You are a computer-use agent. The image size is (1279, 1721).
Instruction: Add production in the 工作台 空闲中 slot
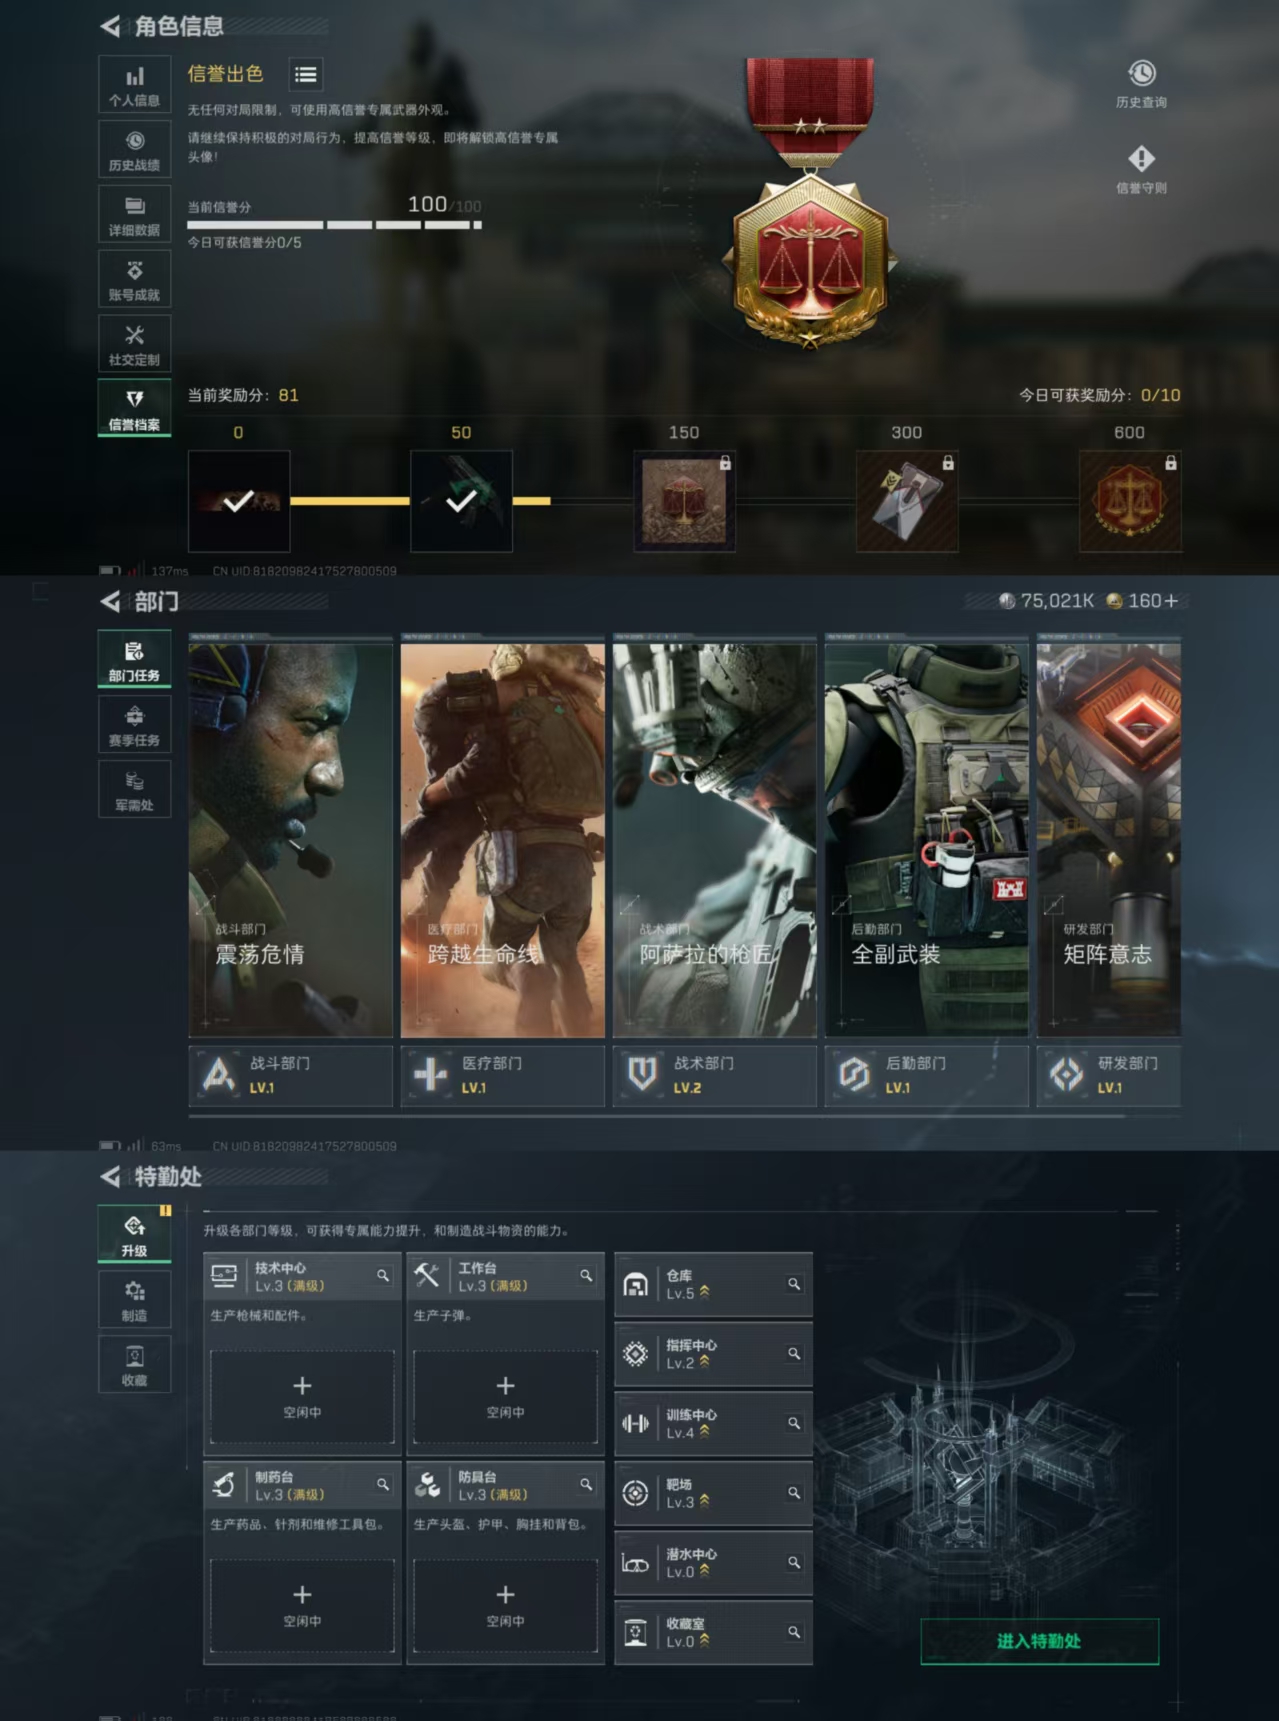click(505, 1395)
